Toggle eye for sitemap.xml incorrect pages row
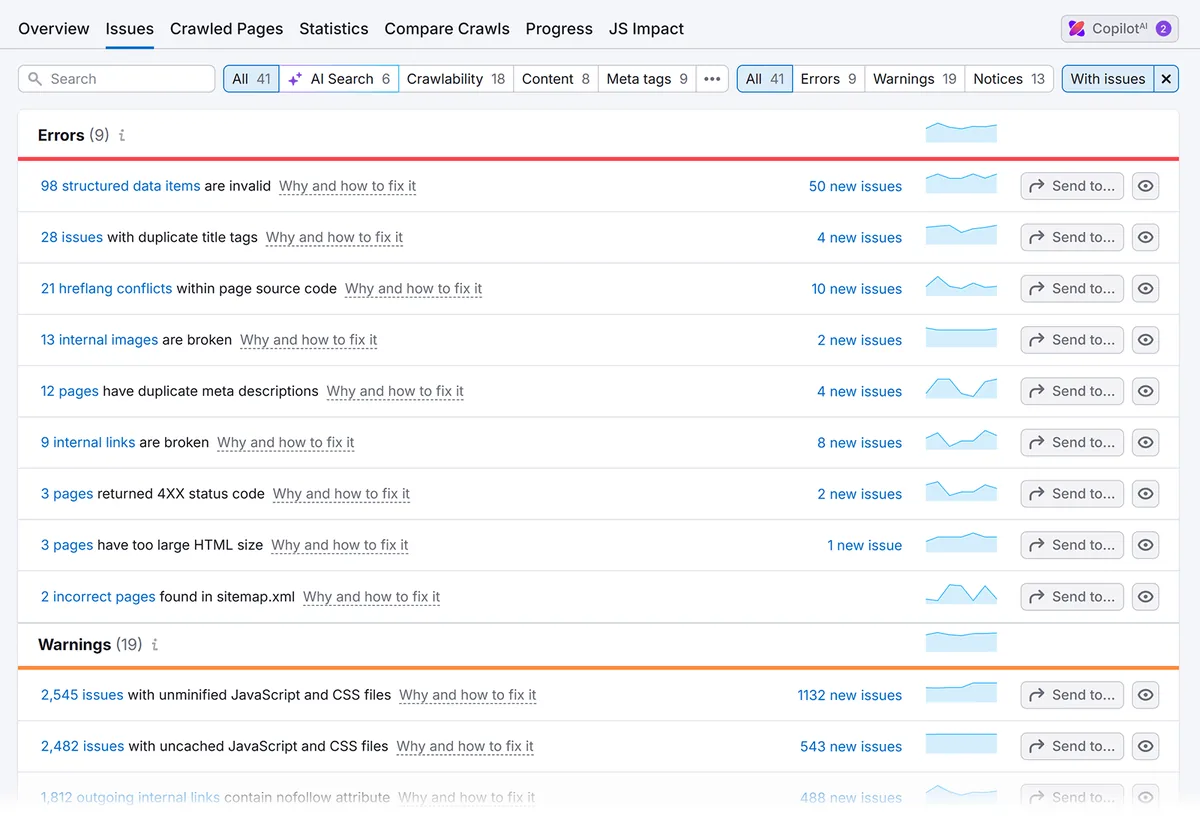The height and width of the screenshot is (818, 1200). pyautogui.click(x=1145, y=596)
